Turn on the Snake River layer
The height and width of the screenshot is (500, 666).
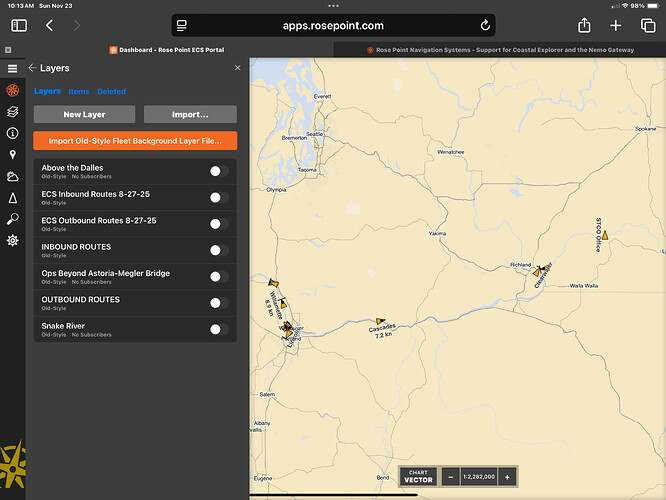pos(218,329)
